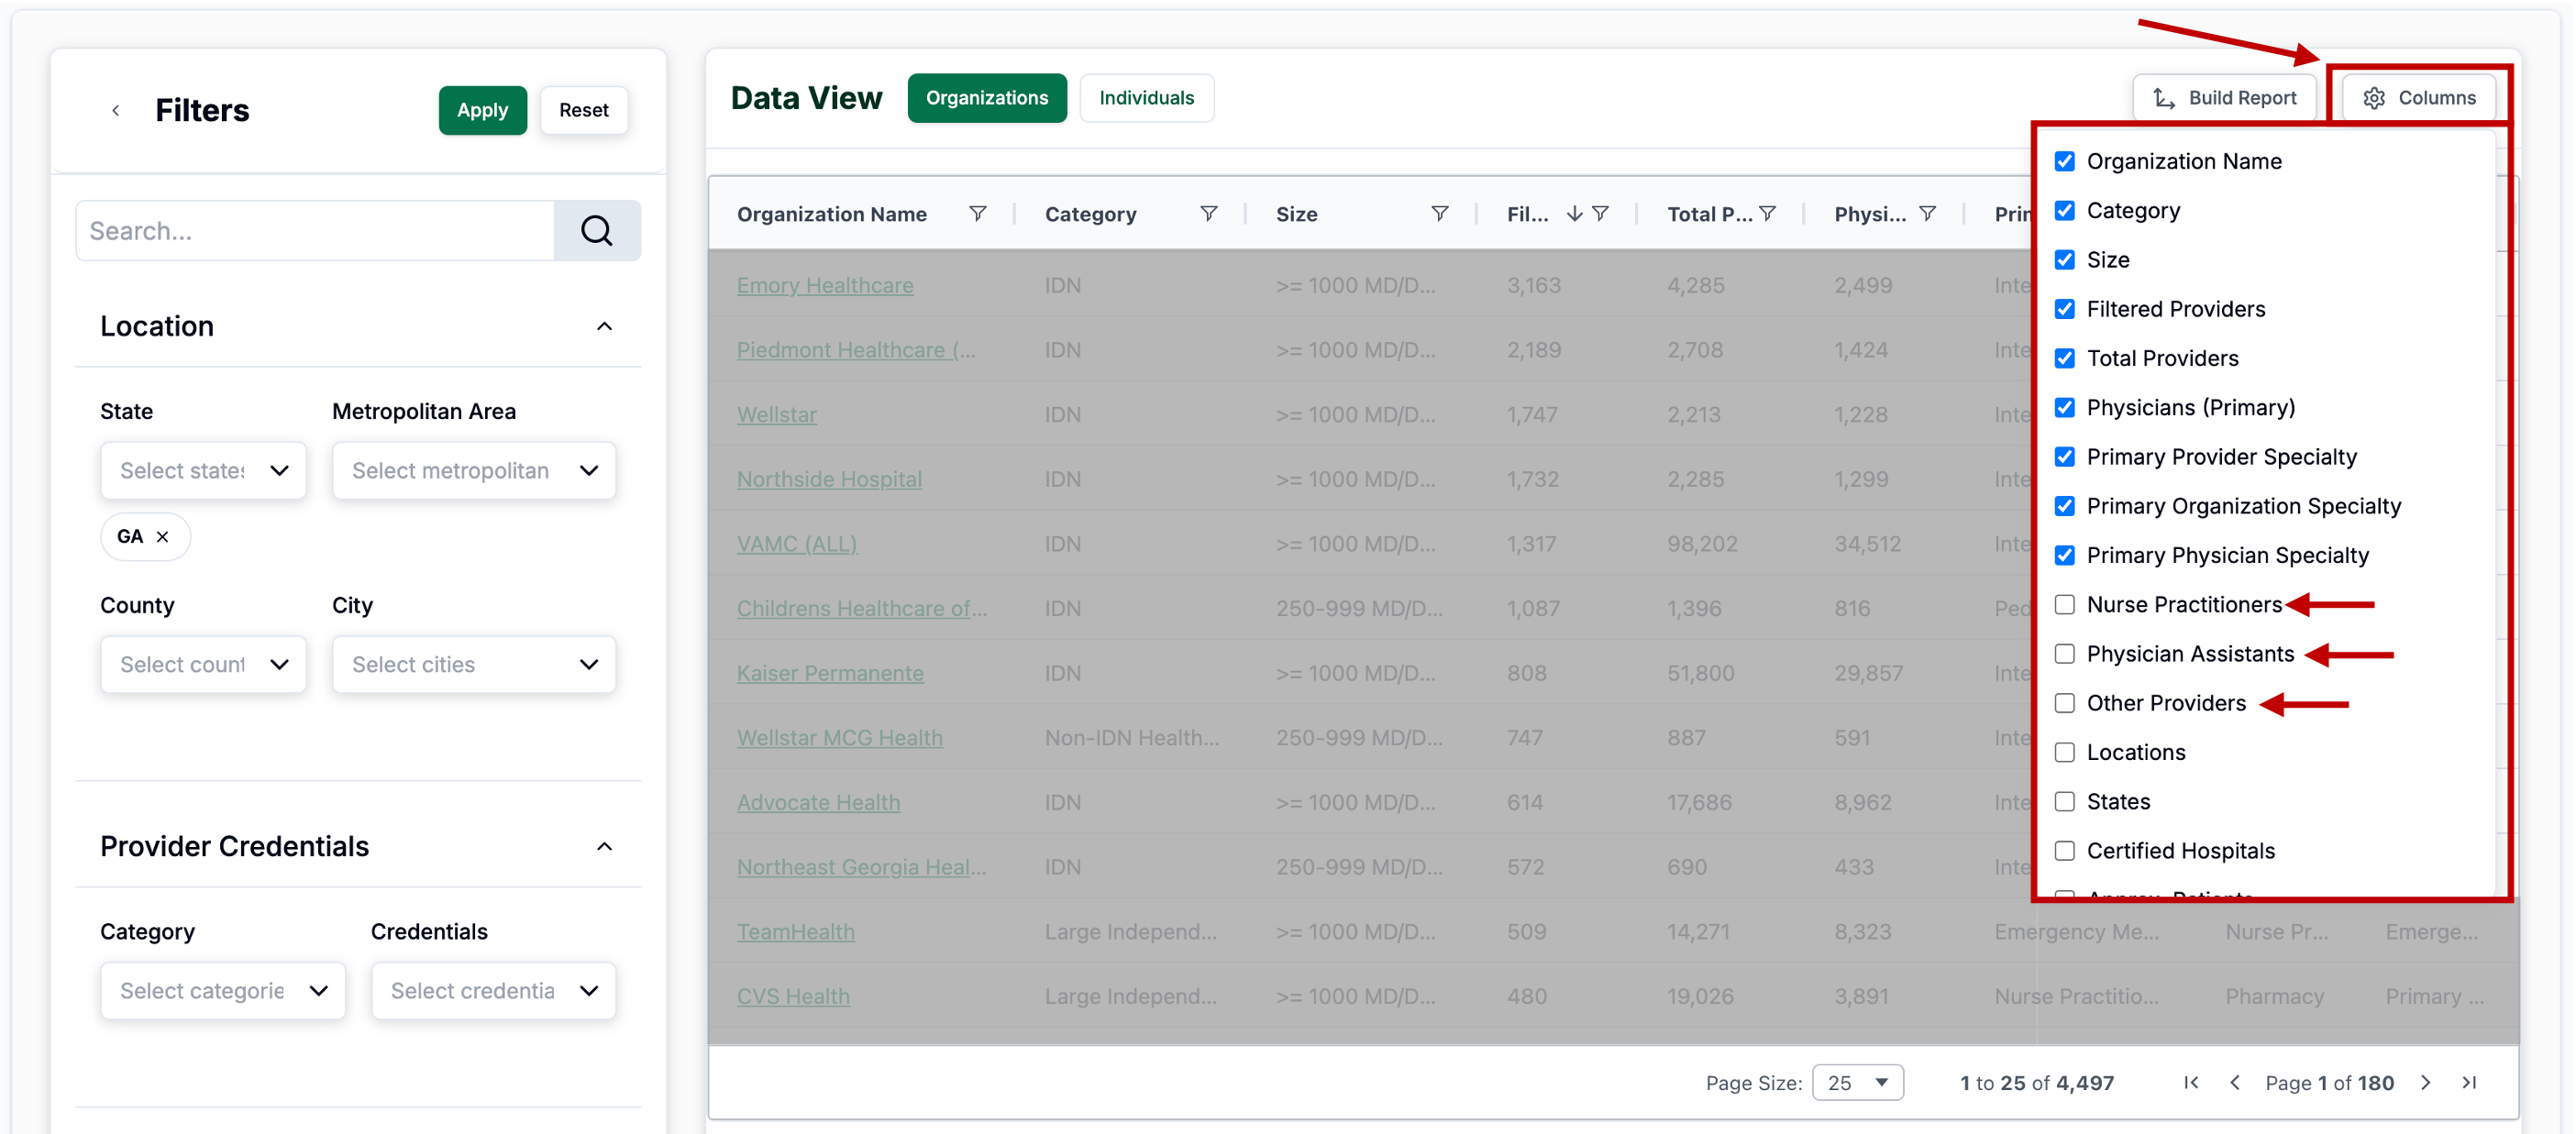Enable Nurse Practitioners column checkbox
Image resolution: width=2576 pixels, height=1134 pixels.
tap(2064, 605)
